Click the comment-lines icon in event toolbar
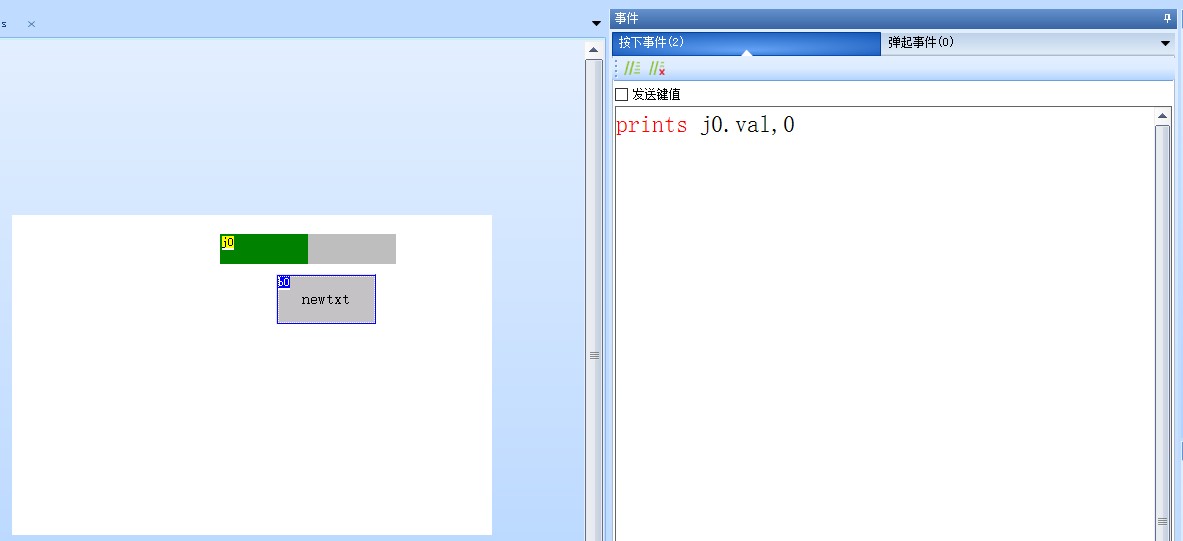1183x541 pixels. click(x=632, y=68)
